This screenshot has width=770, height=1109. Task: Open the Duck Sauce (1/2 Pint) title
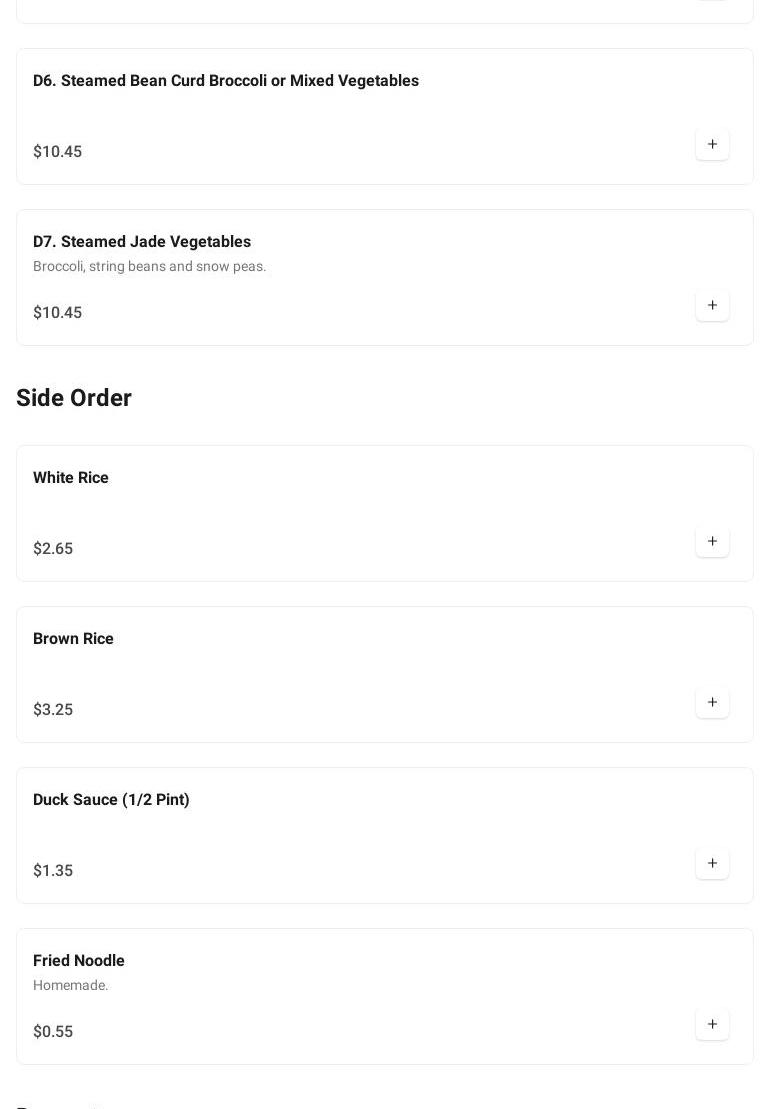click(x=111, y=800)
